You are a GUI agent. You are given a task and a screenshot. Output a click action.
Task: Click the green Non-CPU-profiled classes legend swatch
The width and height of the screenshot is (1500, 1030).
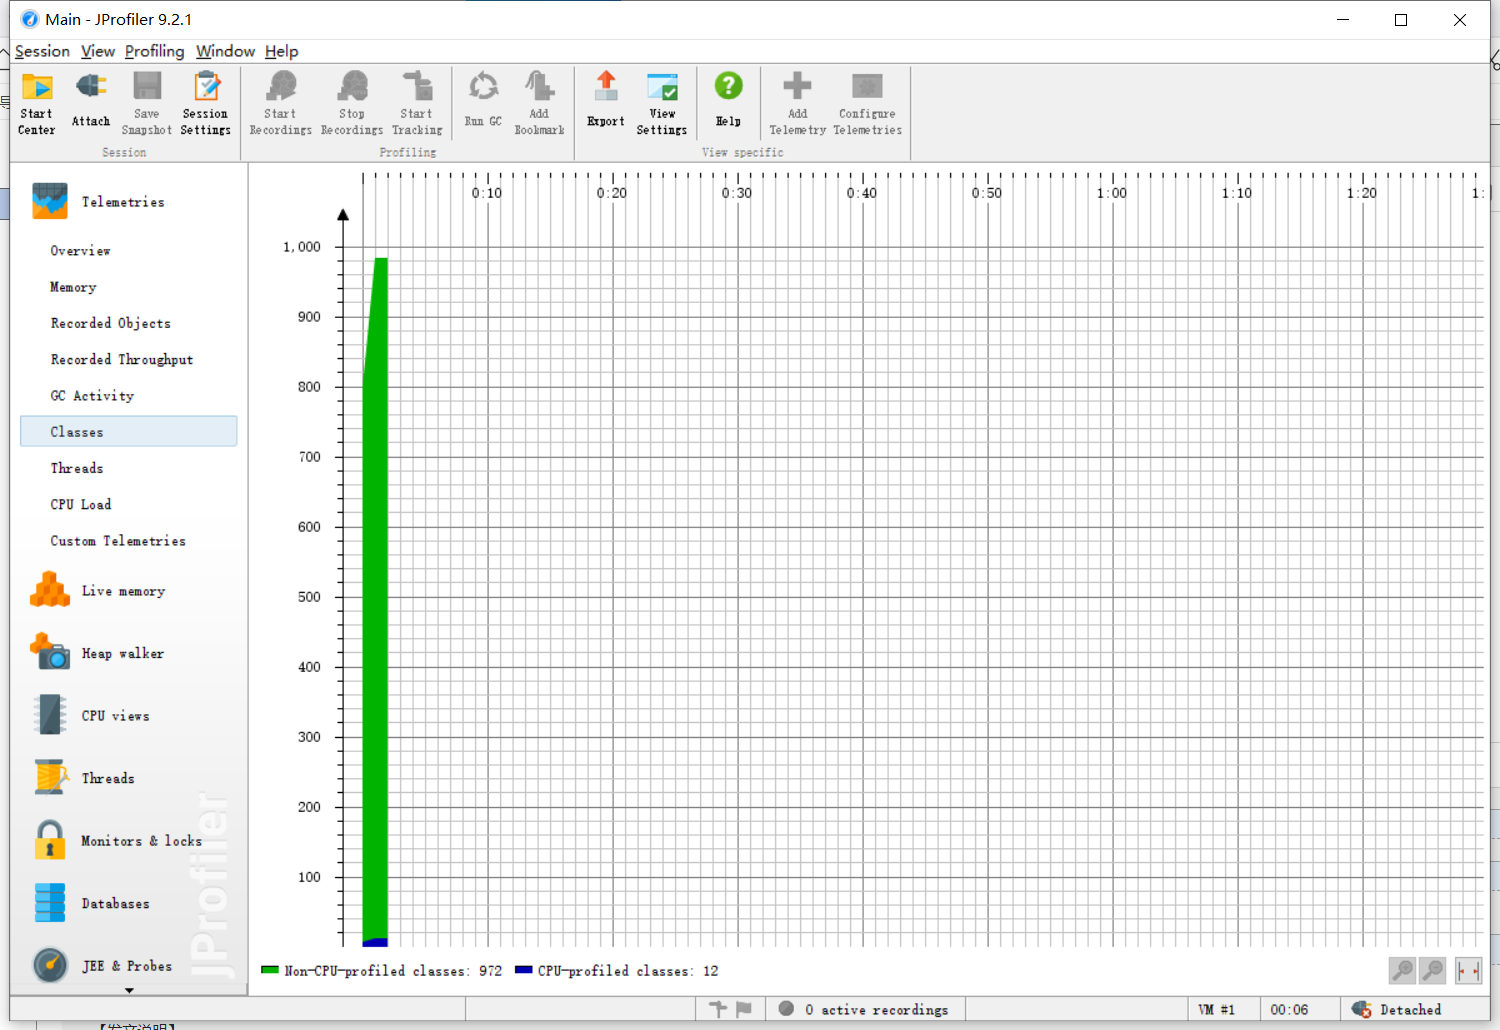click(x=270, y=970)
